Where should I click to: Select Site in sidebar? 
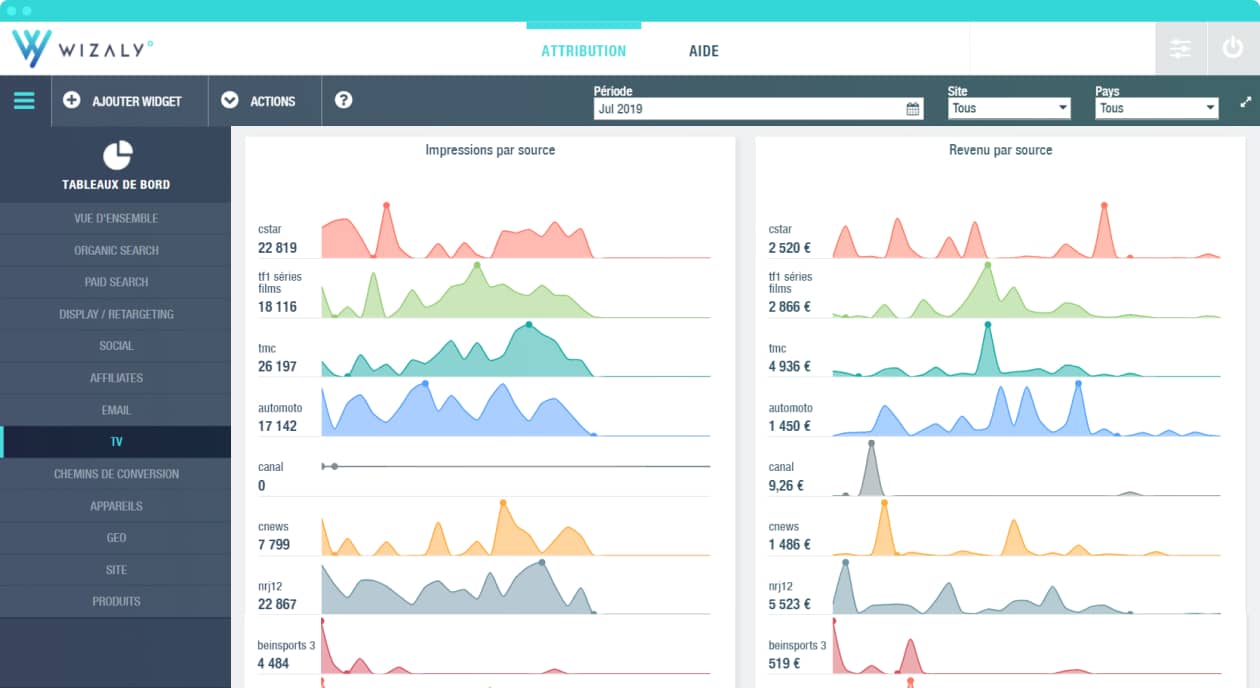point(116,570)
